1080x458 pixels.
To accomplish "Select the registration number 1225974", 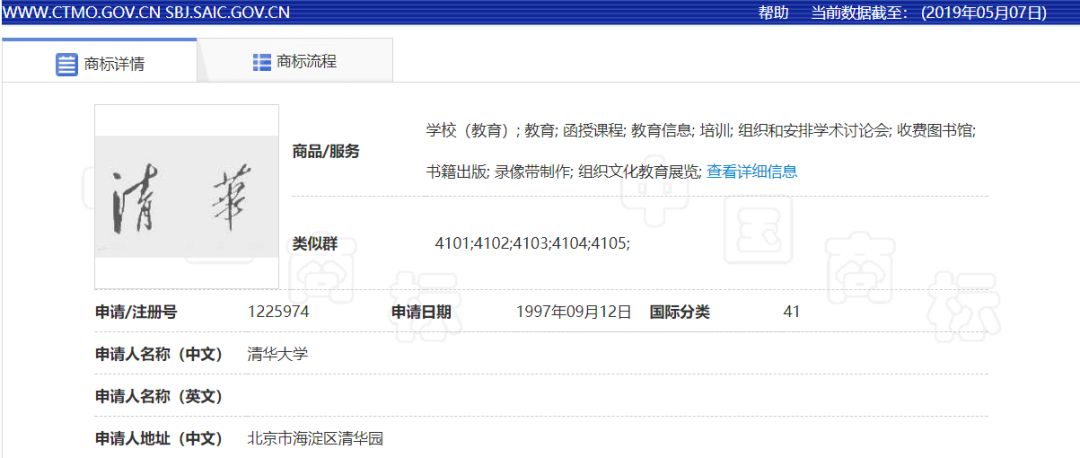I will tap(278, 312).
